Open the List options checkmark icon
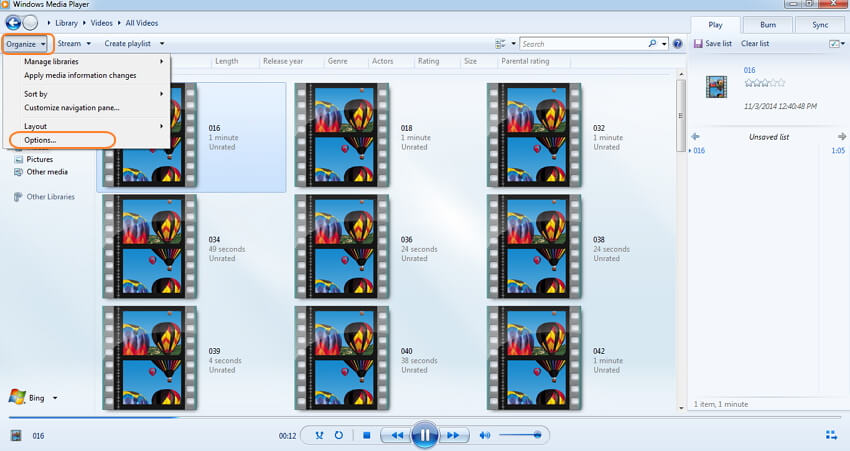This screenshot has width=850, height=451. (x=835, y=43)
